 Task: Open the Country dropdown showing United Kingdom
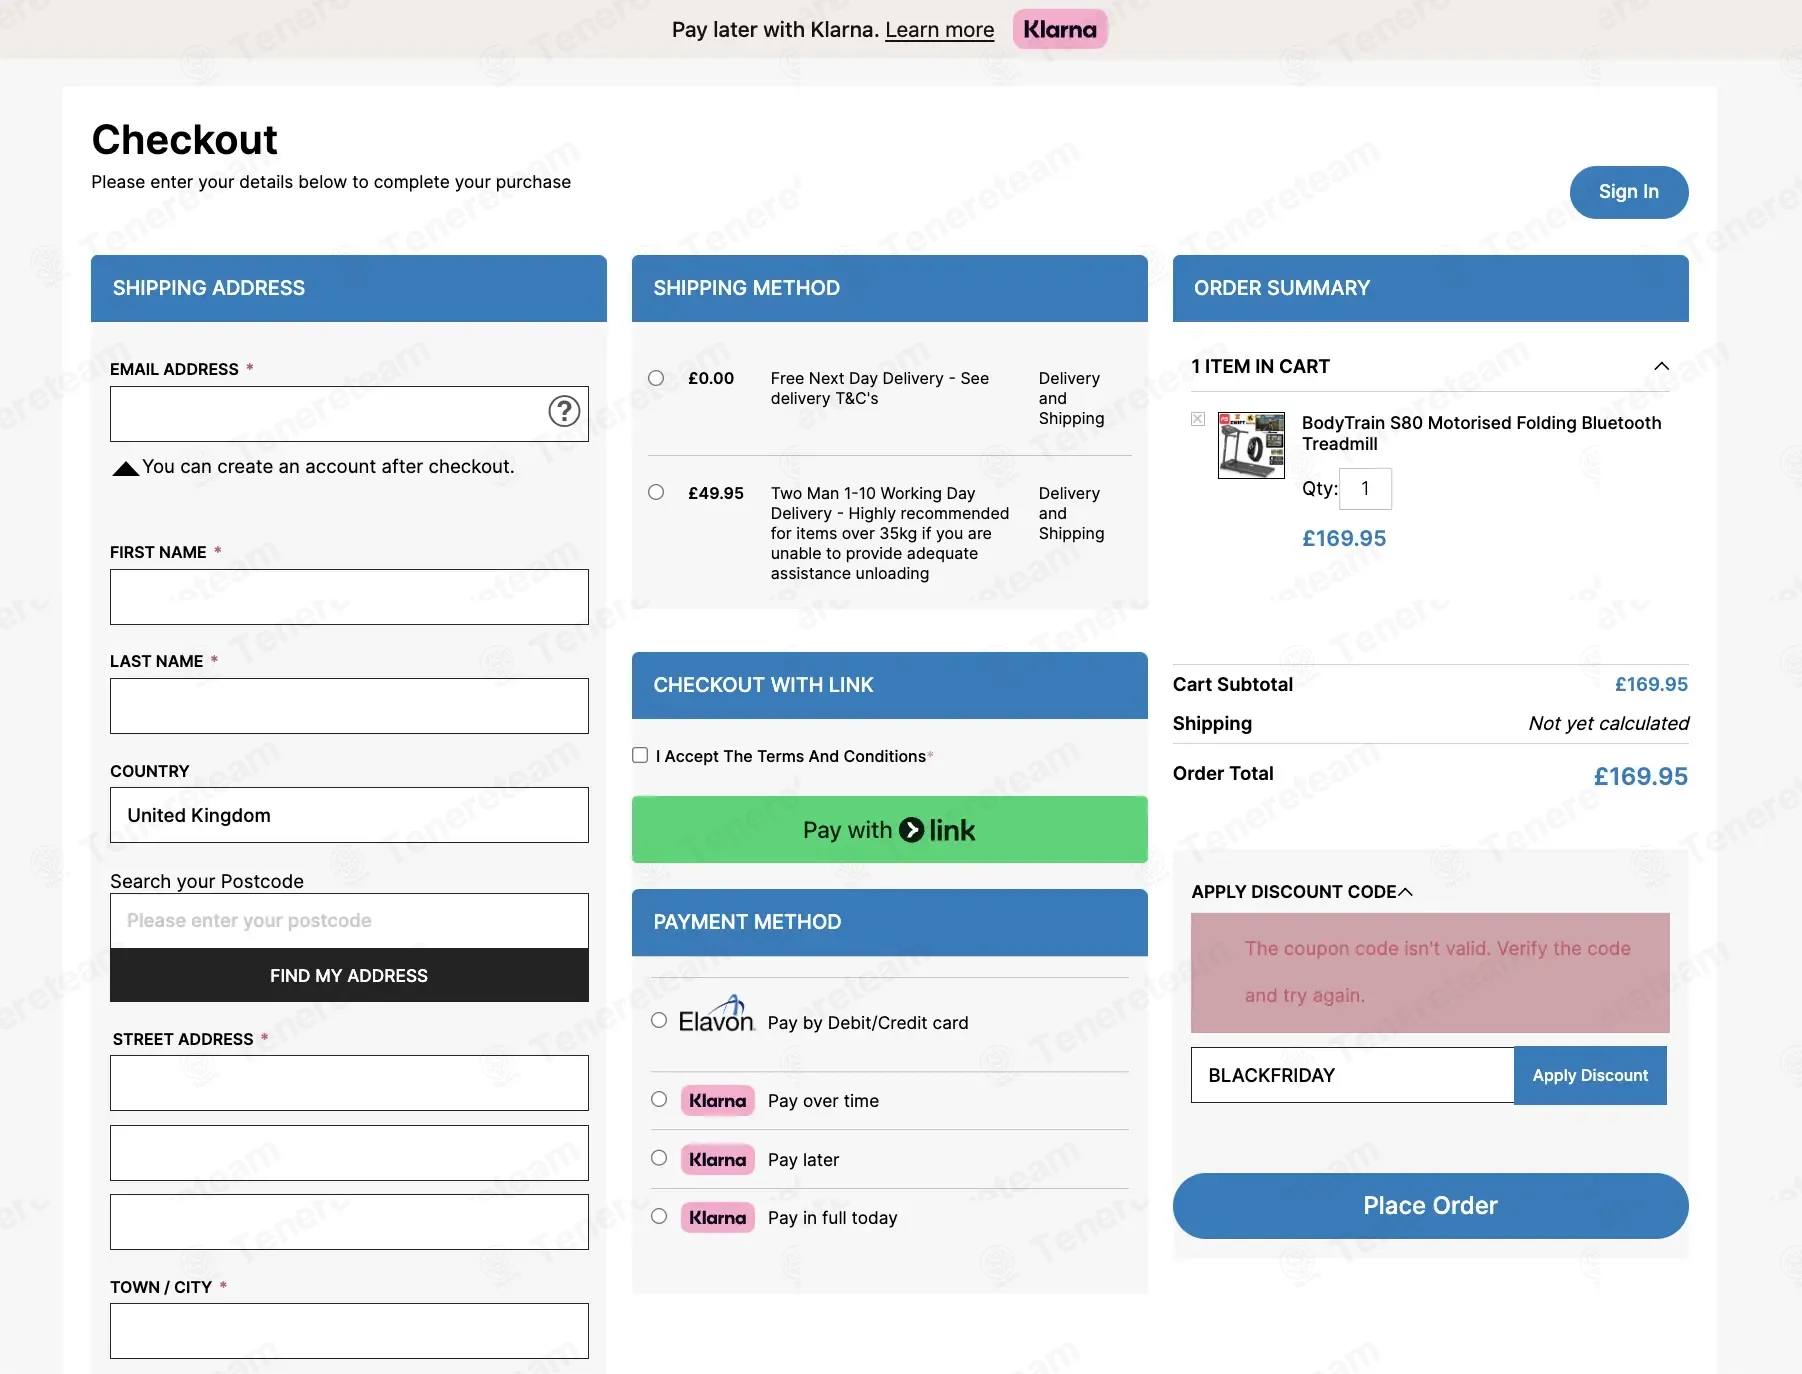(x=349, y=815)
